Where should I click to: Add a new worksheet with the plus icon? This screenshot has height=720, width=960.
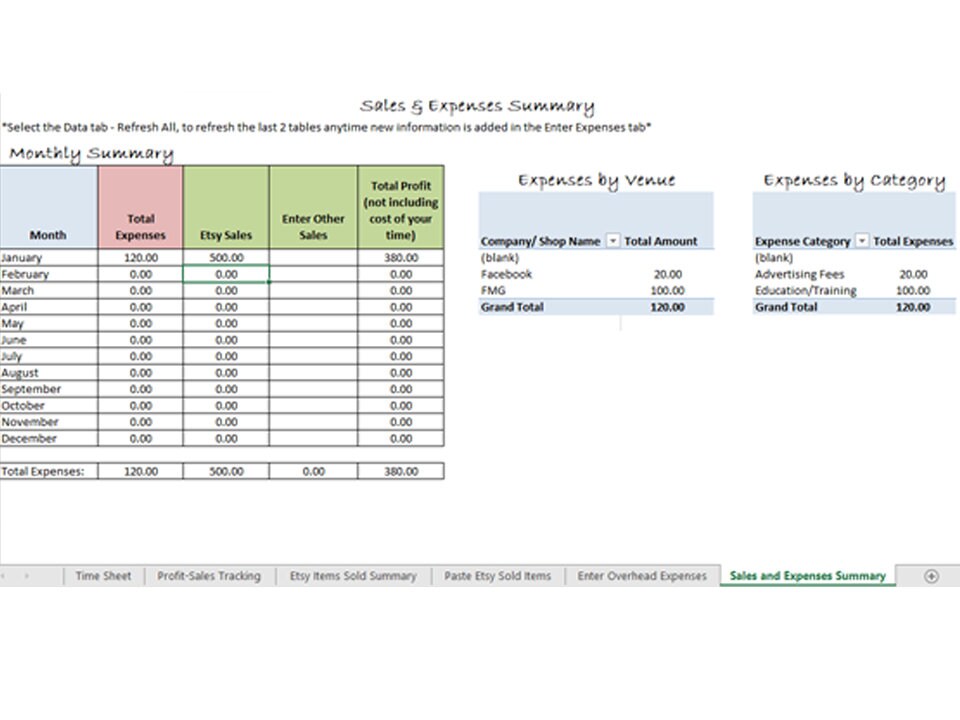coord(930,576)
